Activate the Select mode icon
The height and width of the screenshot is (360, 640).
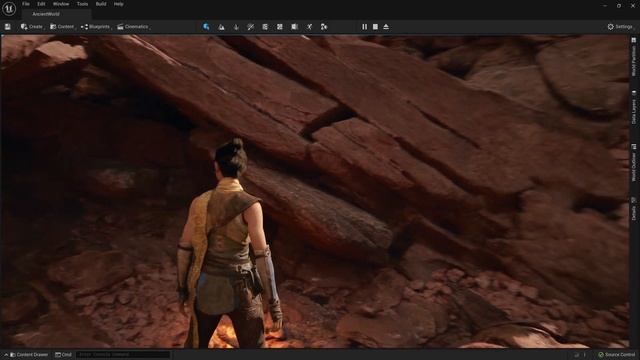click(206, 27)
